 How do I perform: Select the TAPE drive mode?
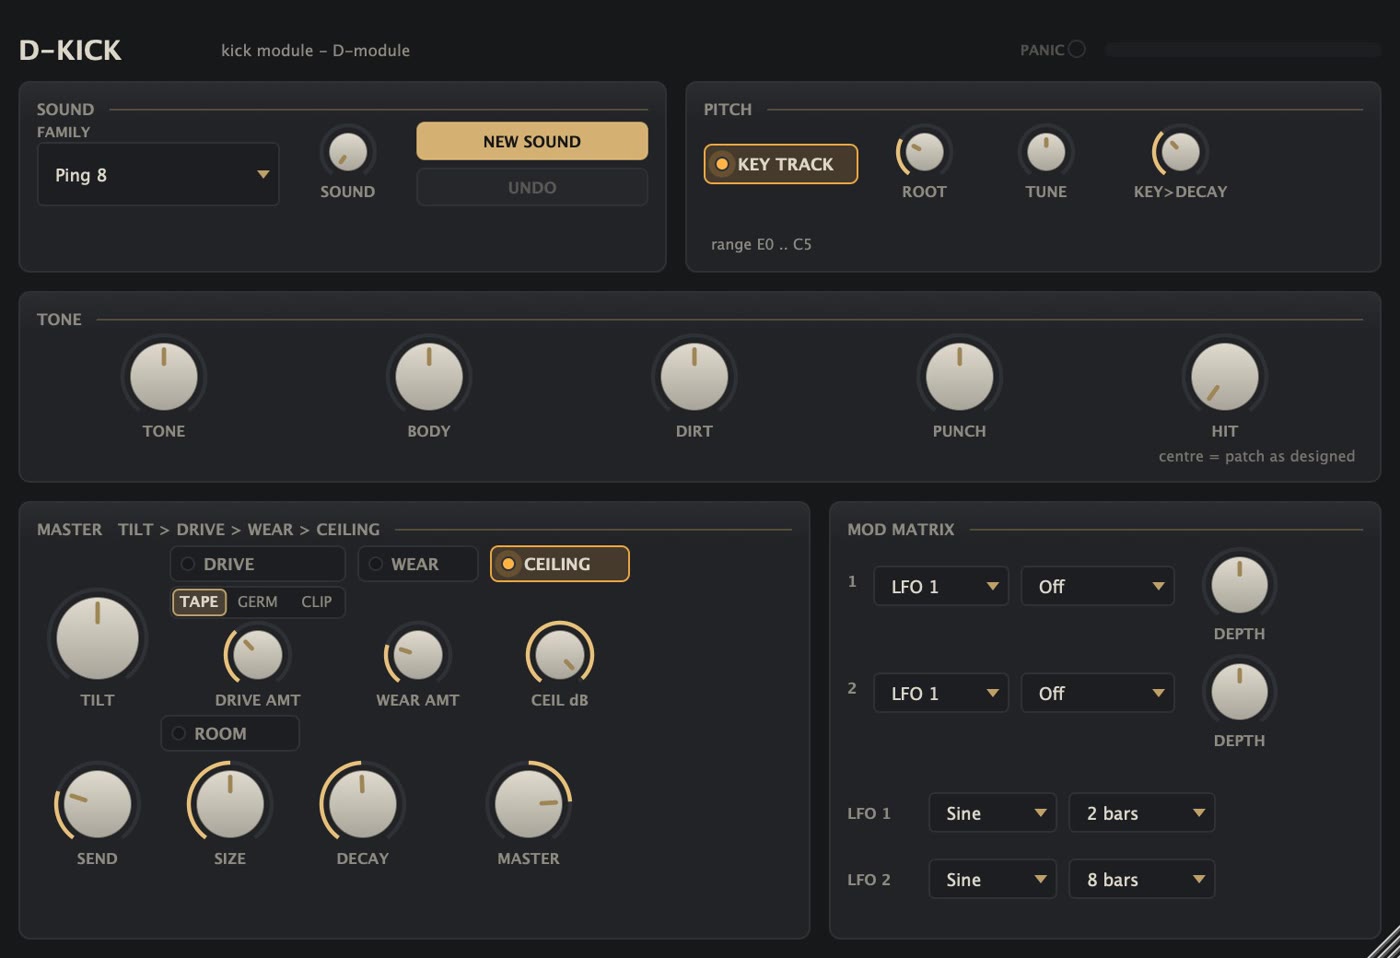[199, 602]
